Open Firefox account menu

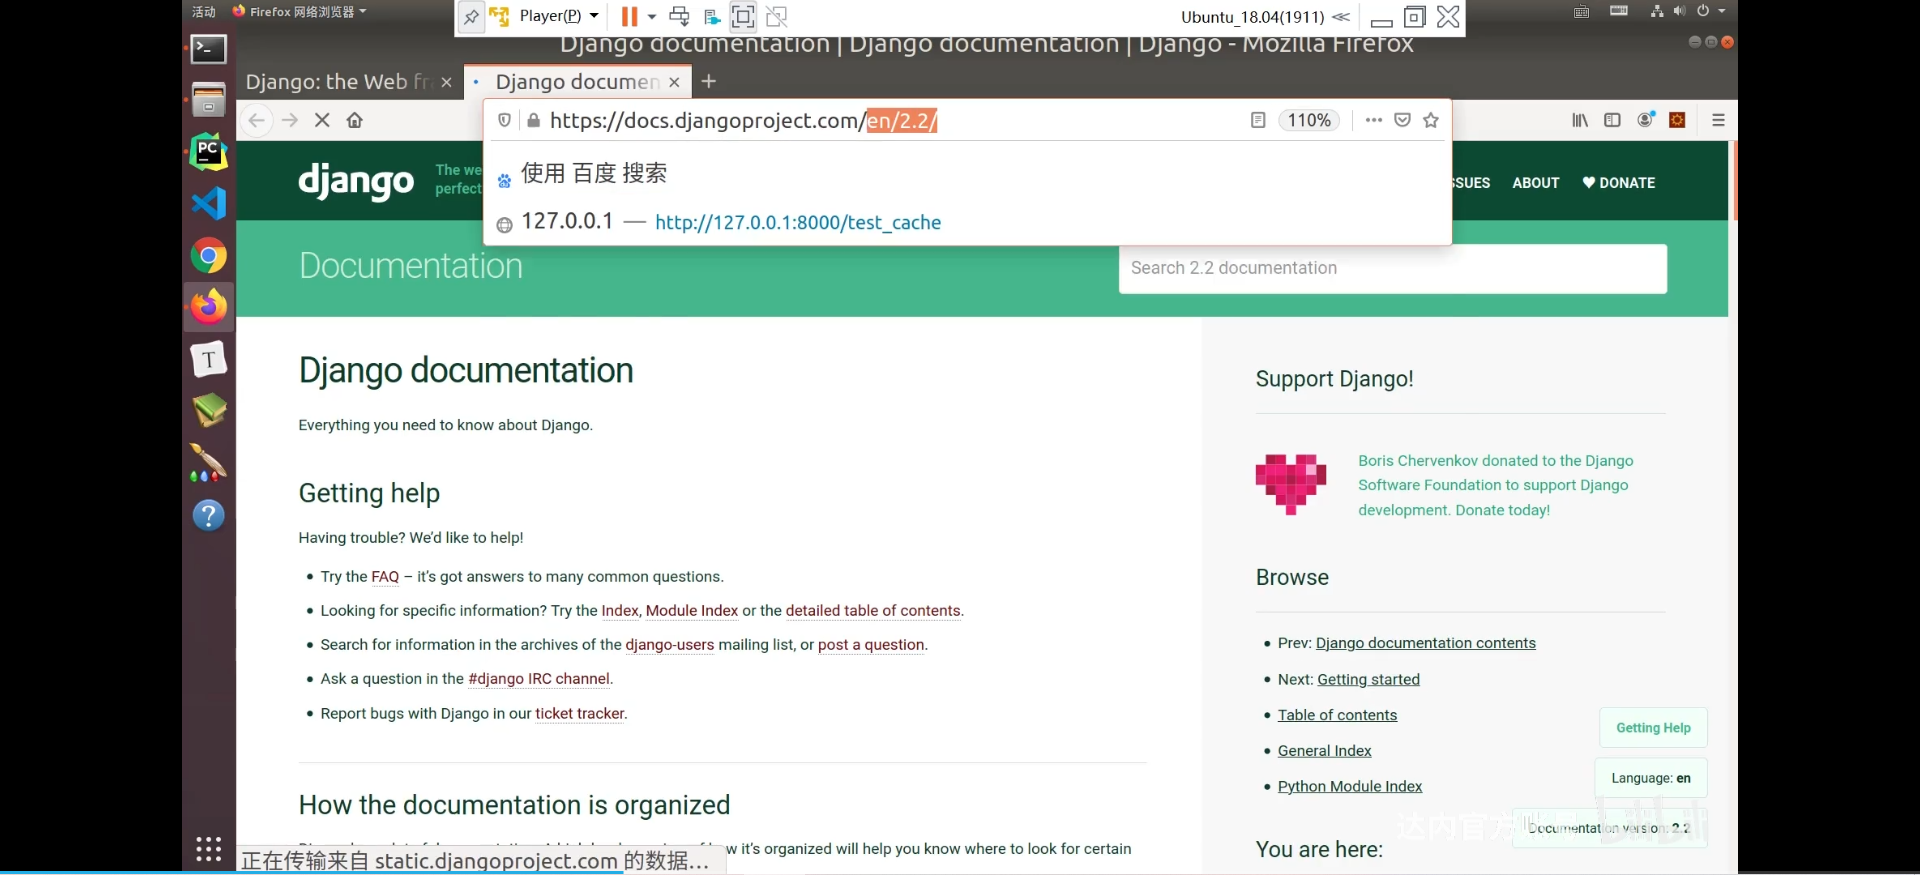(x=1645, y=120)
